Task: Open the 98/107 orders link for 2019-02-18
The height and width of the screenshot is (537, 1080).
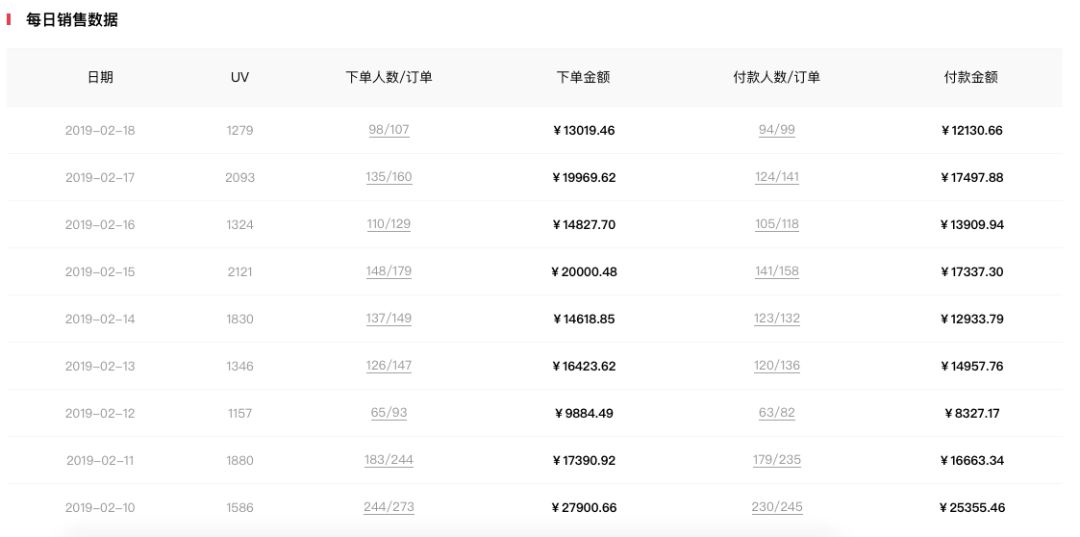Action: click(389, 130)
